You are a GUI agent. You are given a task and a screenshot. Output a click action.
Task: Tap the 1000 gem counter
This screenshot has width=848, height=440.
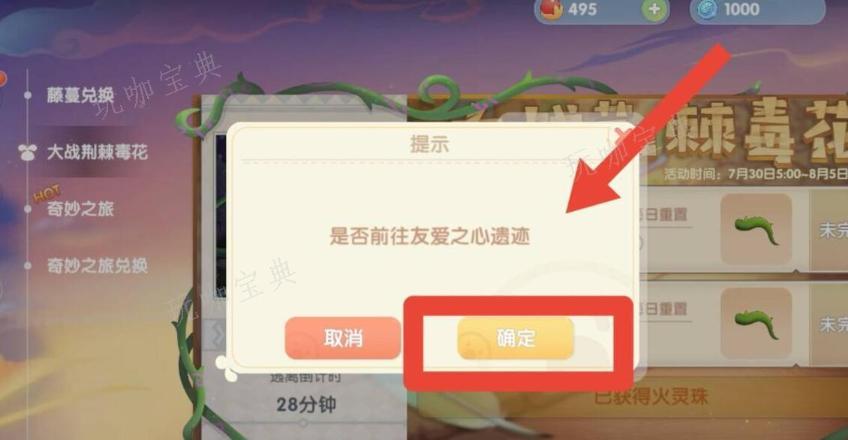coord(741,9)
